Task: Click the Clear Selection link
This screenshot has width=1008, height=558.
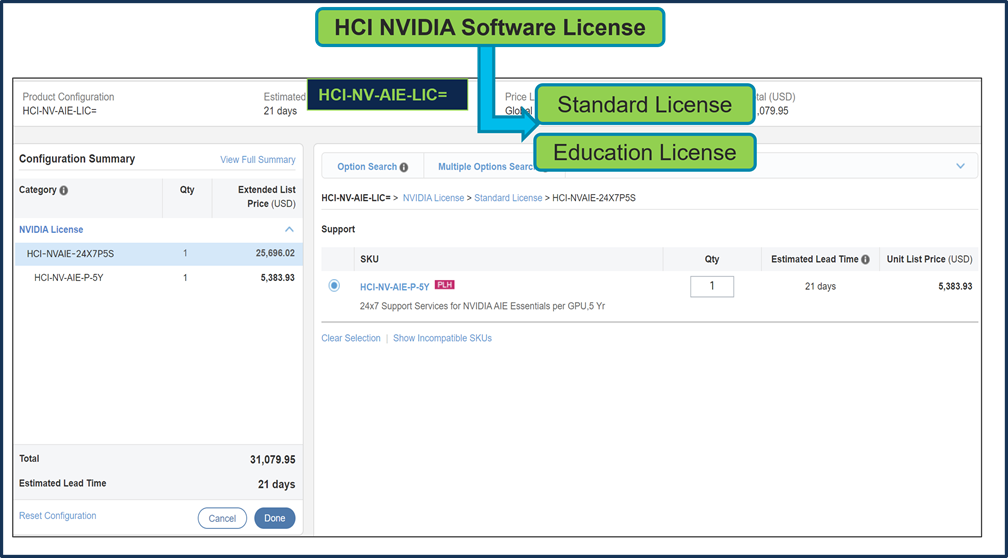Action: tap(351, 338)
